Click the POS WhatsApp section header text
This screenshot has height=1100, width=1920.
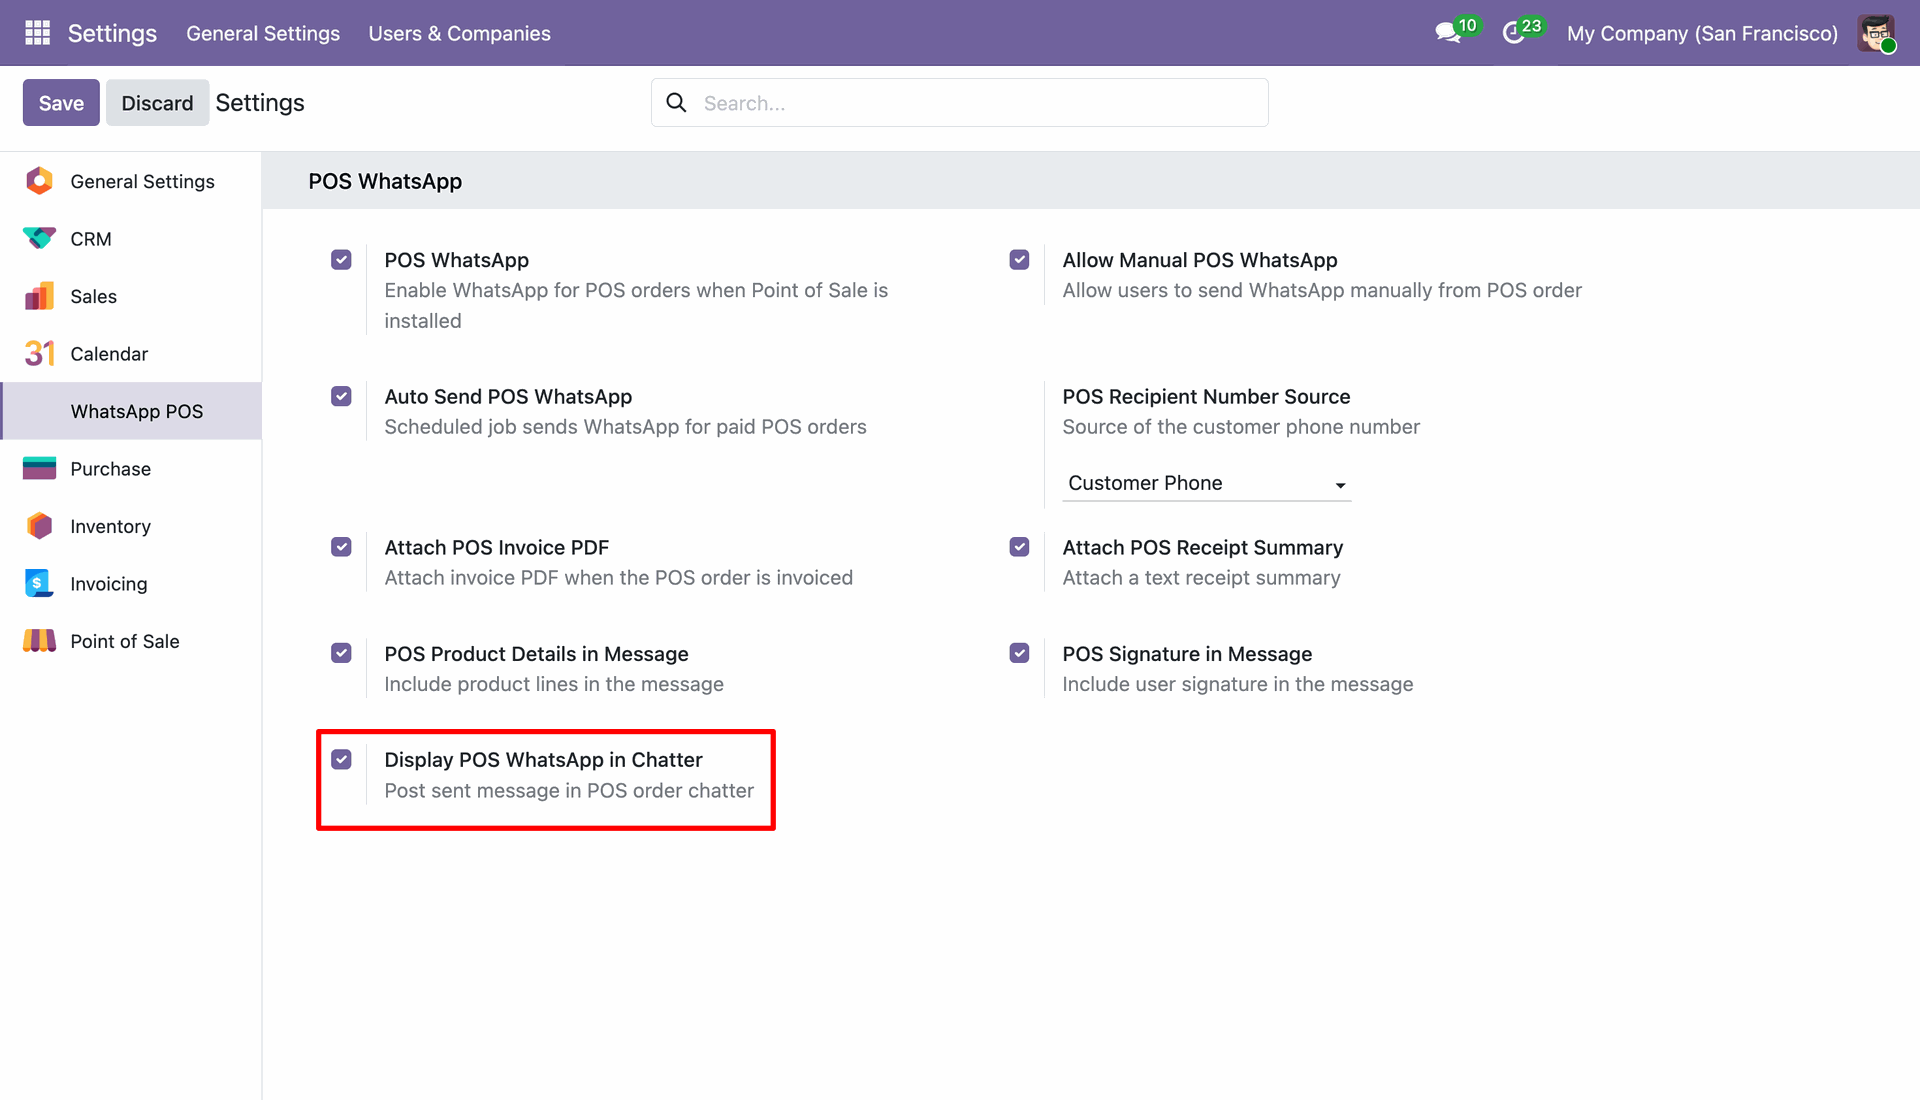click(x=385, y=181)
